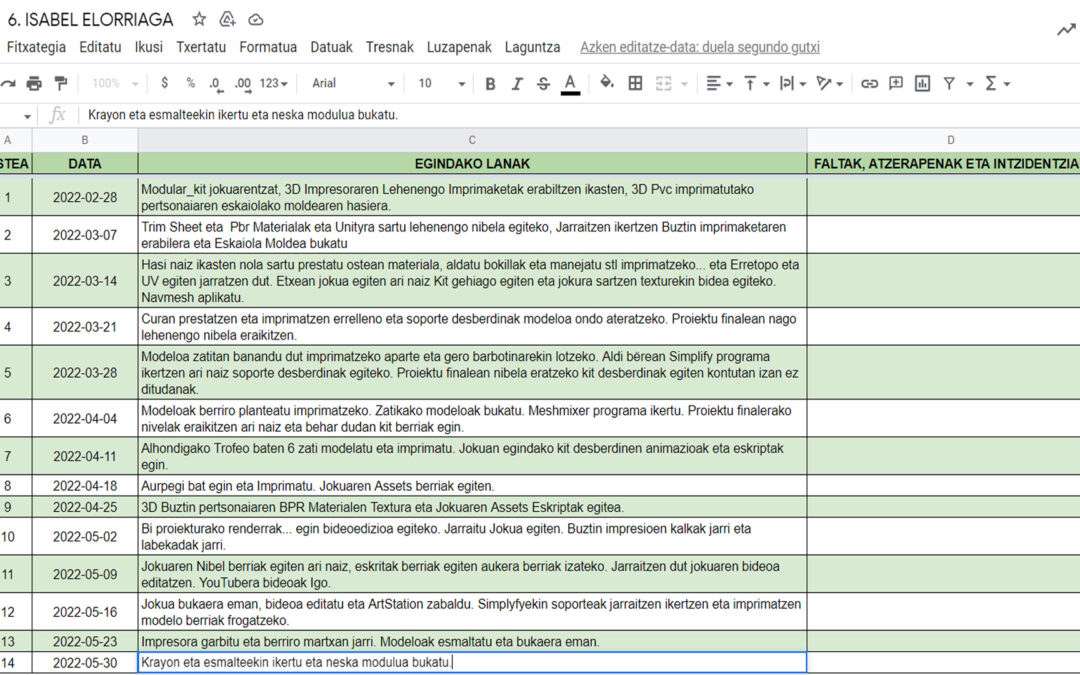This screenshot has width=1080, height=675.
Task: Insert a chart
Action: click(922, 83)
